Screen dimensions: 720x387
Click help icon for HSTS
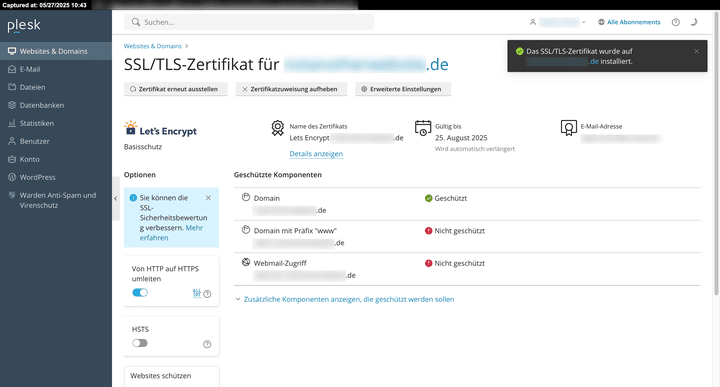207,344
